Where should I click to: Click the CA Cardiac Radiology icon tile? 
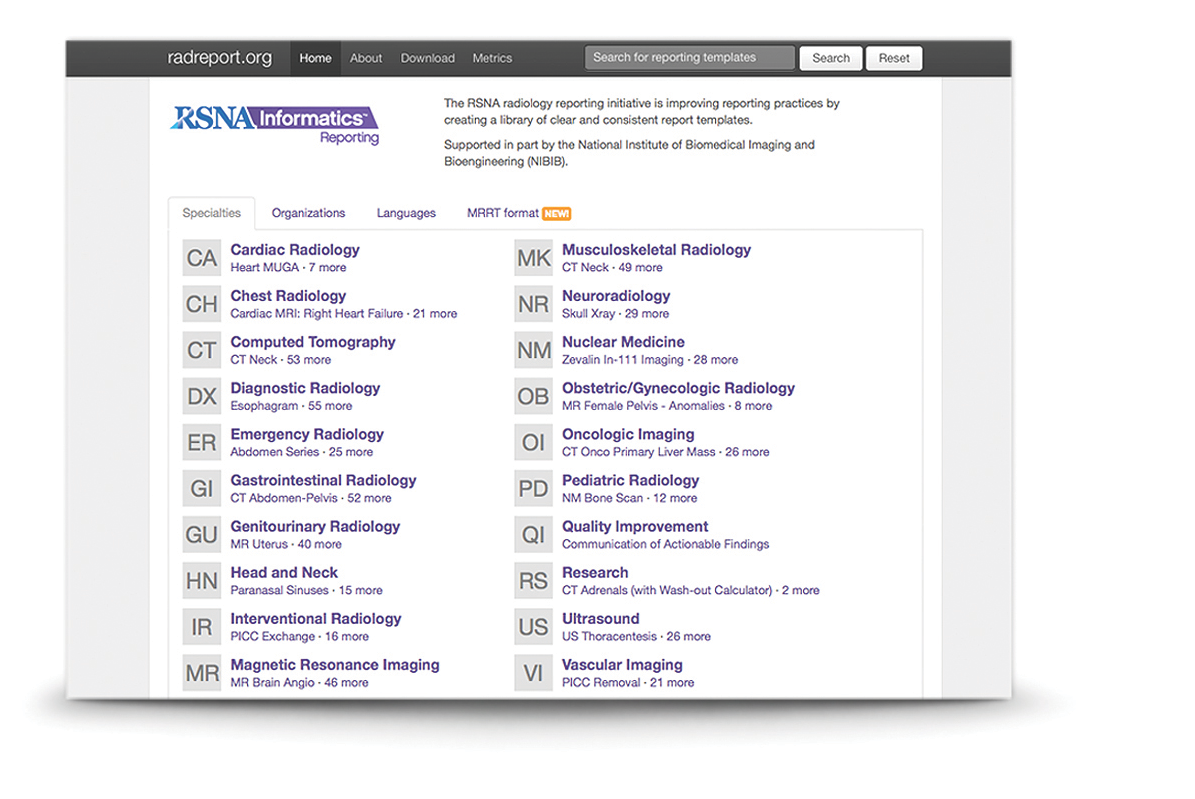tap(201, 258)
